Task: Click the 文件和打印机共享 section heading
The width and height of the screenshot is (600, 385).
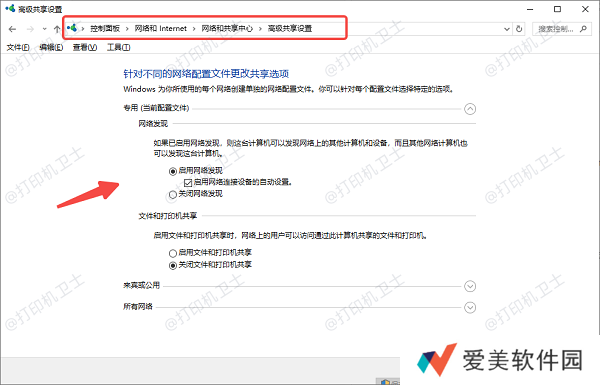Action: (x=168, y=216)
